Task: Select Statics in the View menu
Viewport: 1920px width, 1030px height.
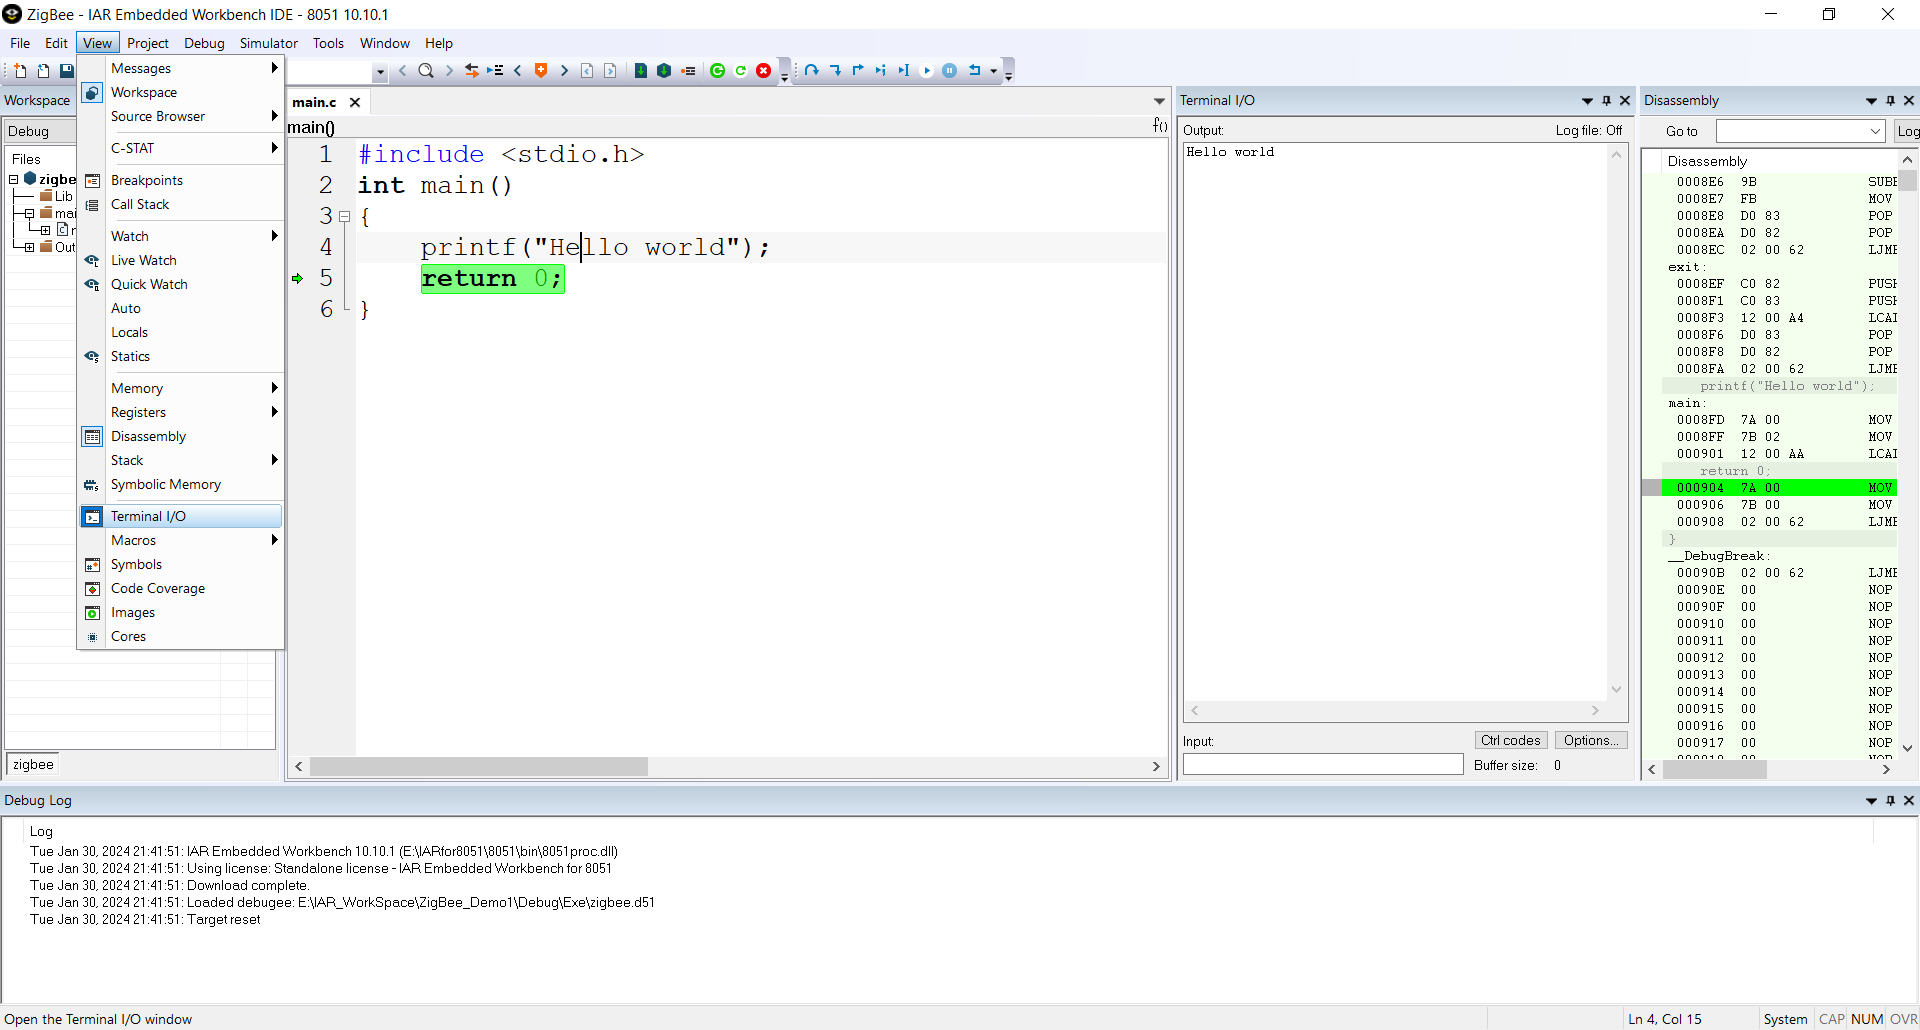Action: click(181, 356)
